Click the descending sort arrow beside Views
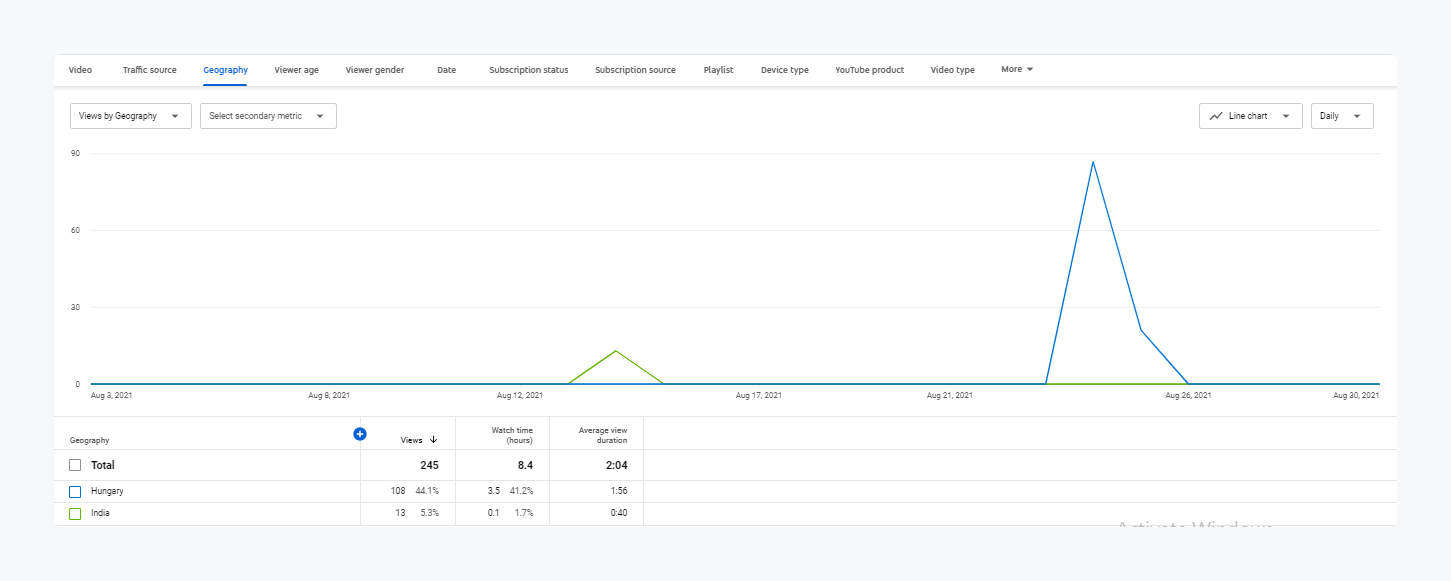Image resolution: width=1451 pixels, height=581 pixels. click(x=433, y=440)
